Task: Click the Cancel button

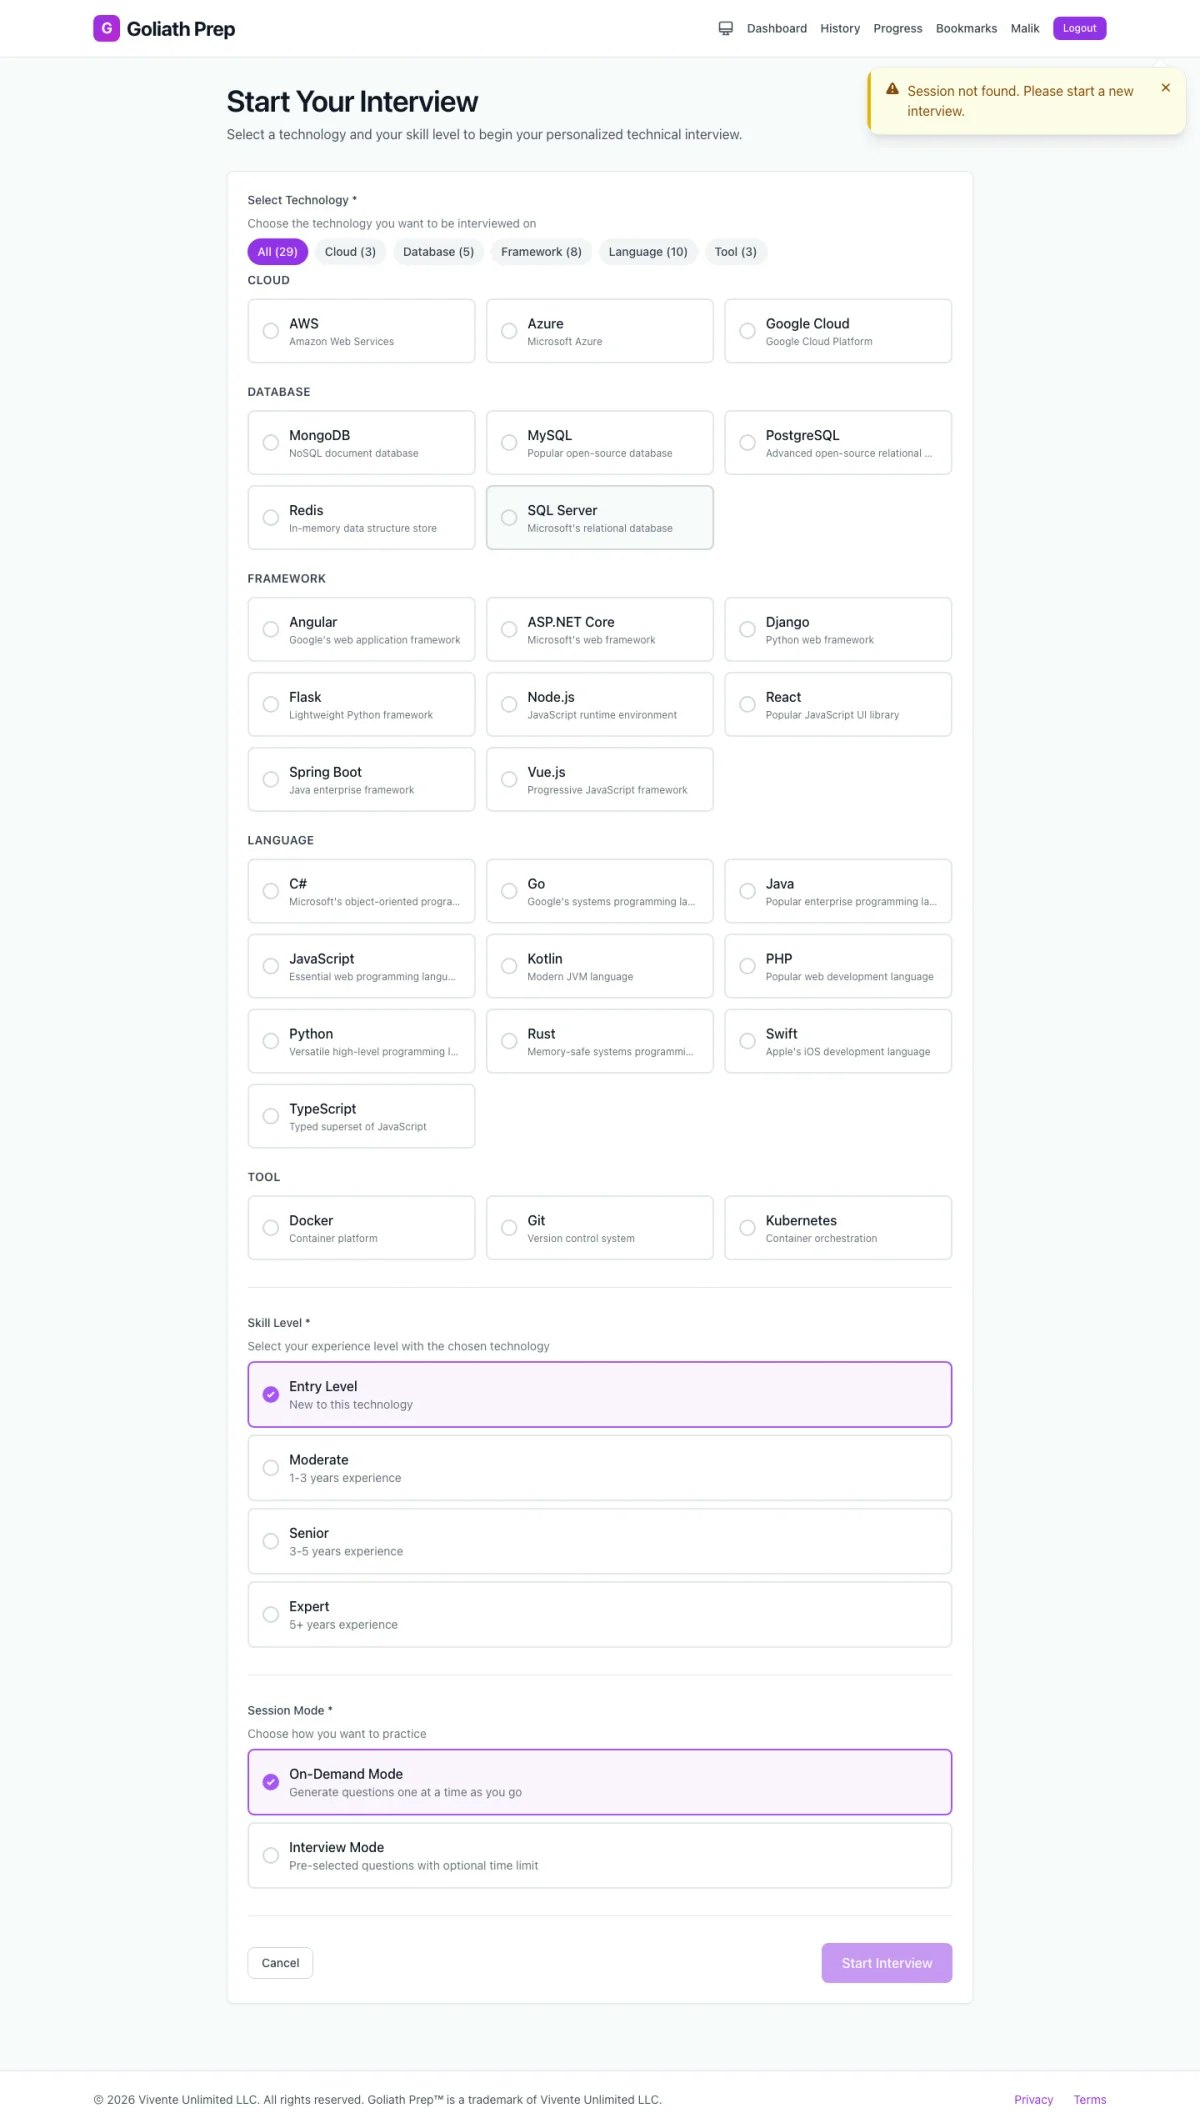Action: tap(280, 1963)
